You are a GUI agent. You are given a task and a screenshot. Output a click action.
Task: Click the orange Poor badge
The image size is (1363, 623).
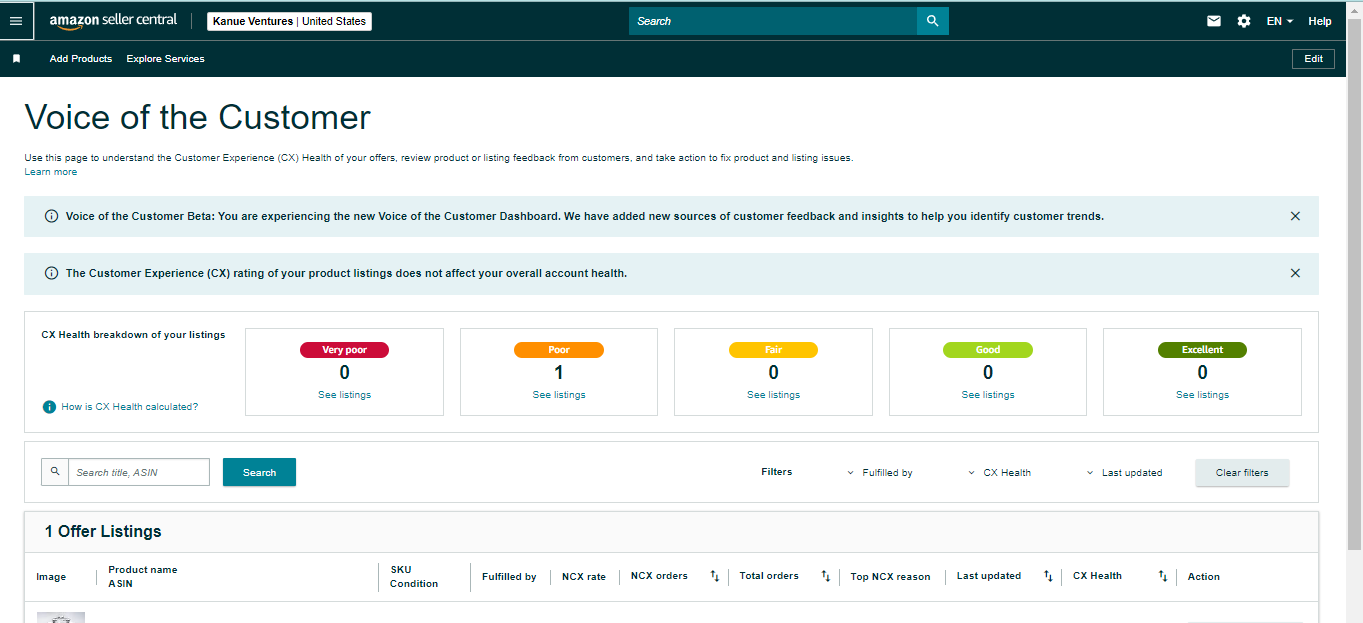(559, 350)
